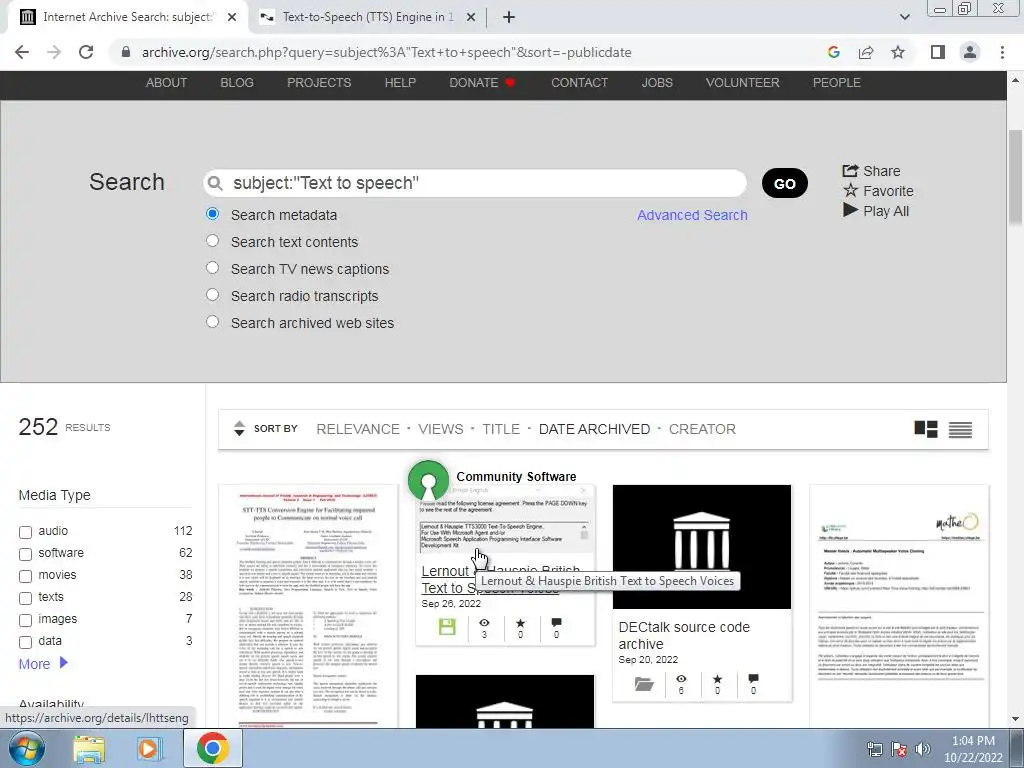Check the software media type filter
The height and width of the screenshot is (768, 1024).
coord(25,554)
